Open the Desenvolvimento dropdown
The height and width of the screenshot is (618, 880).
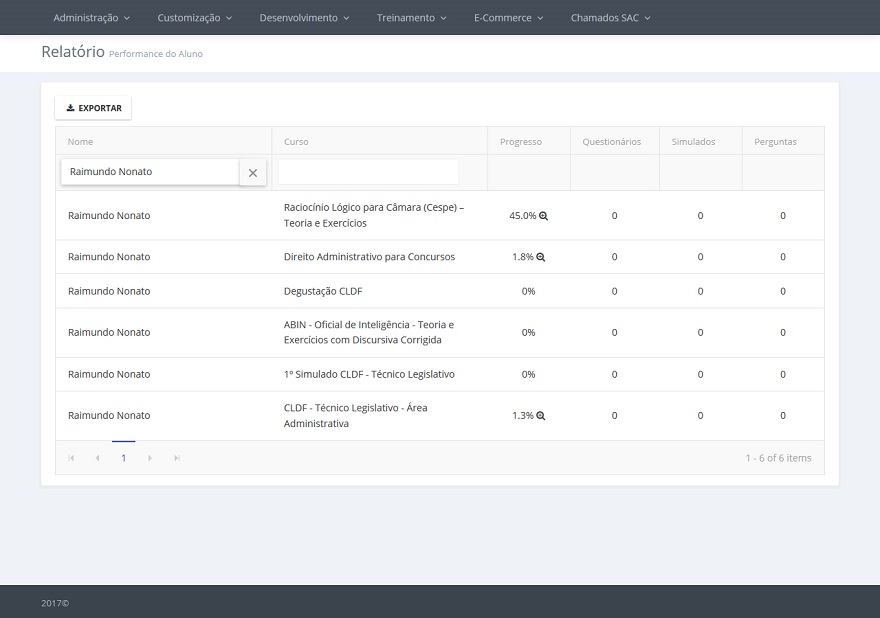(x=304, y=18)
